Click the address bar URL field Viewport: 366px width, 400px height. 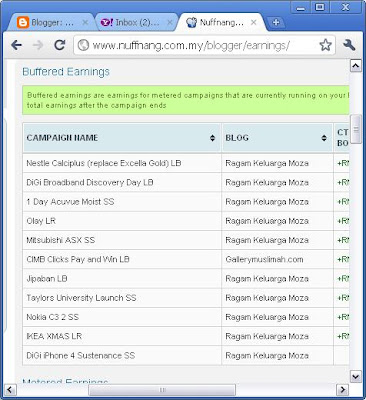pyautogui.click(x=203, y=45)
